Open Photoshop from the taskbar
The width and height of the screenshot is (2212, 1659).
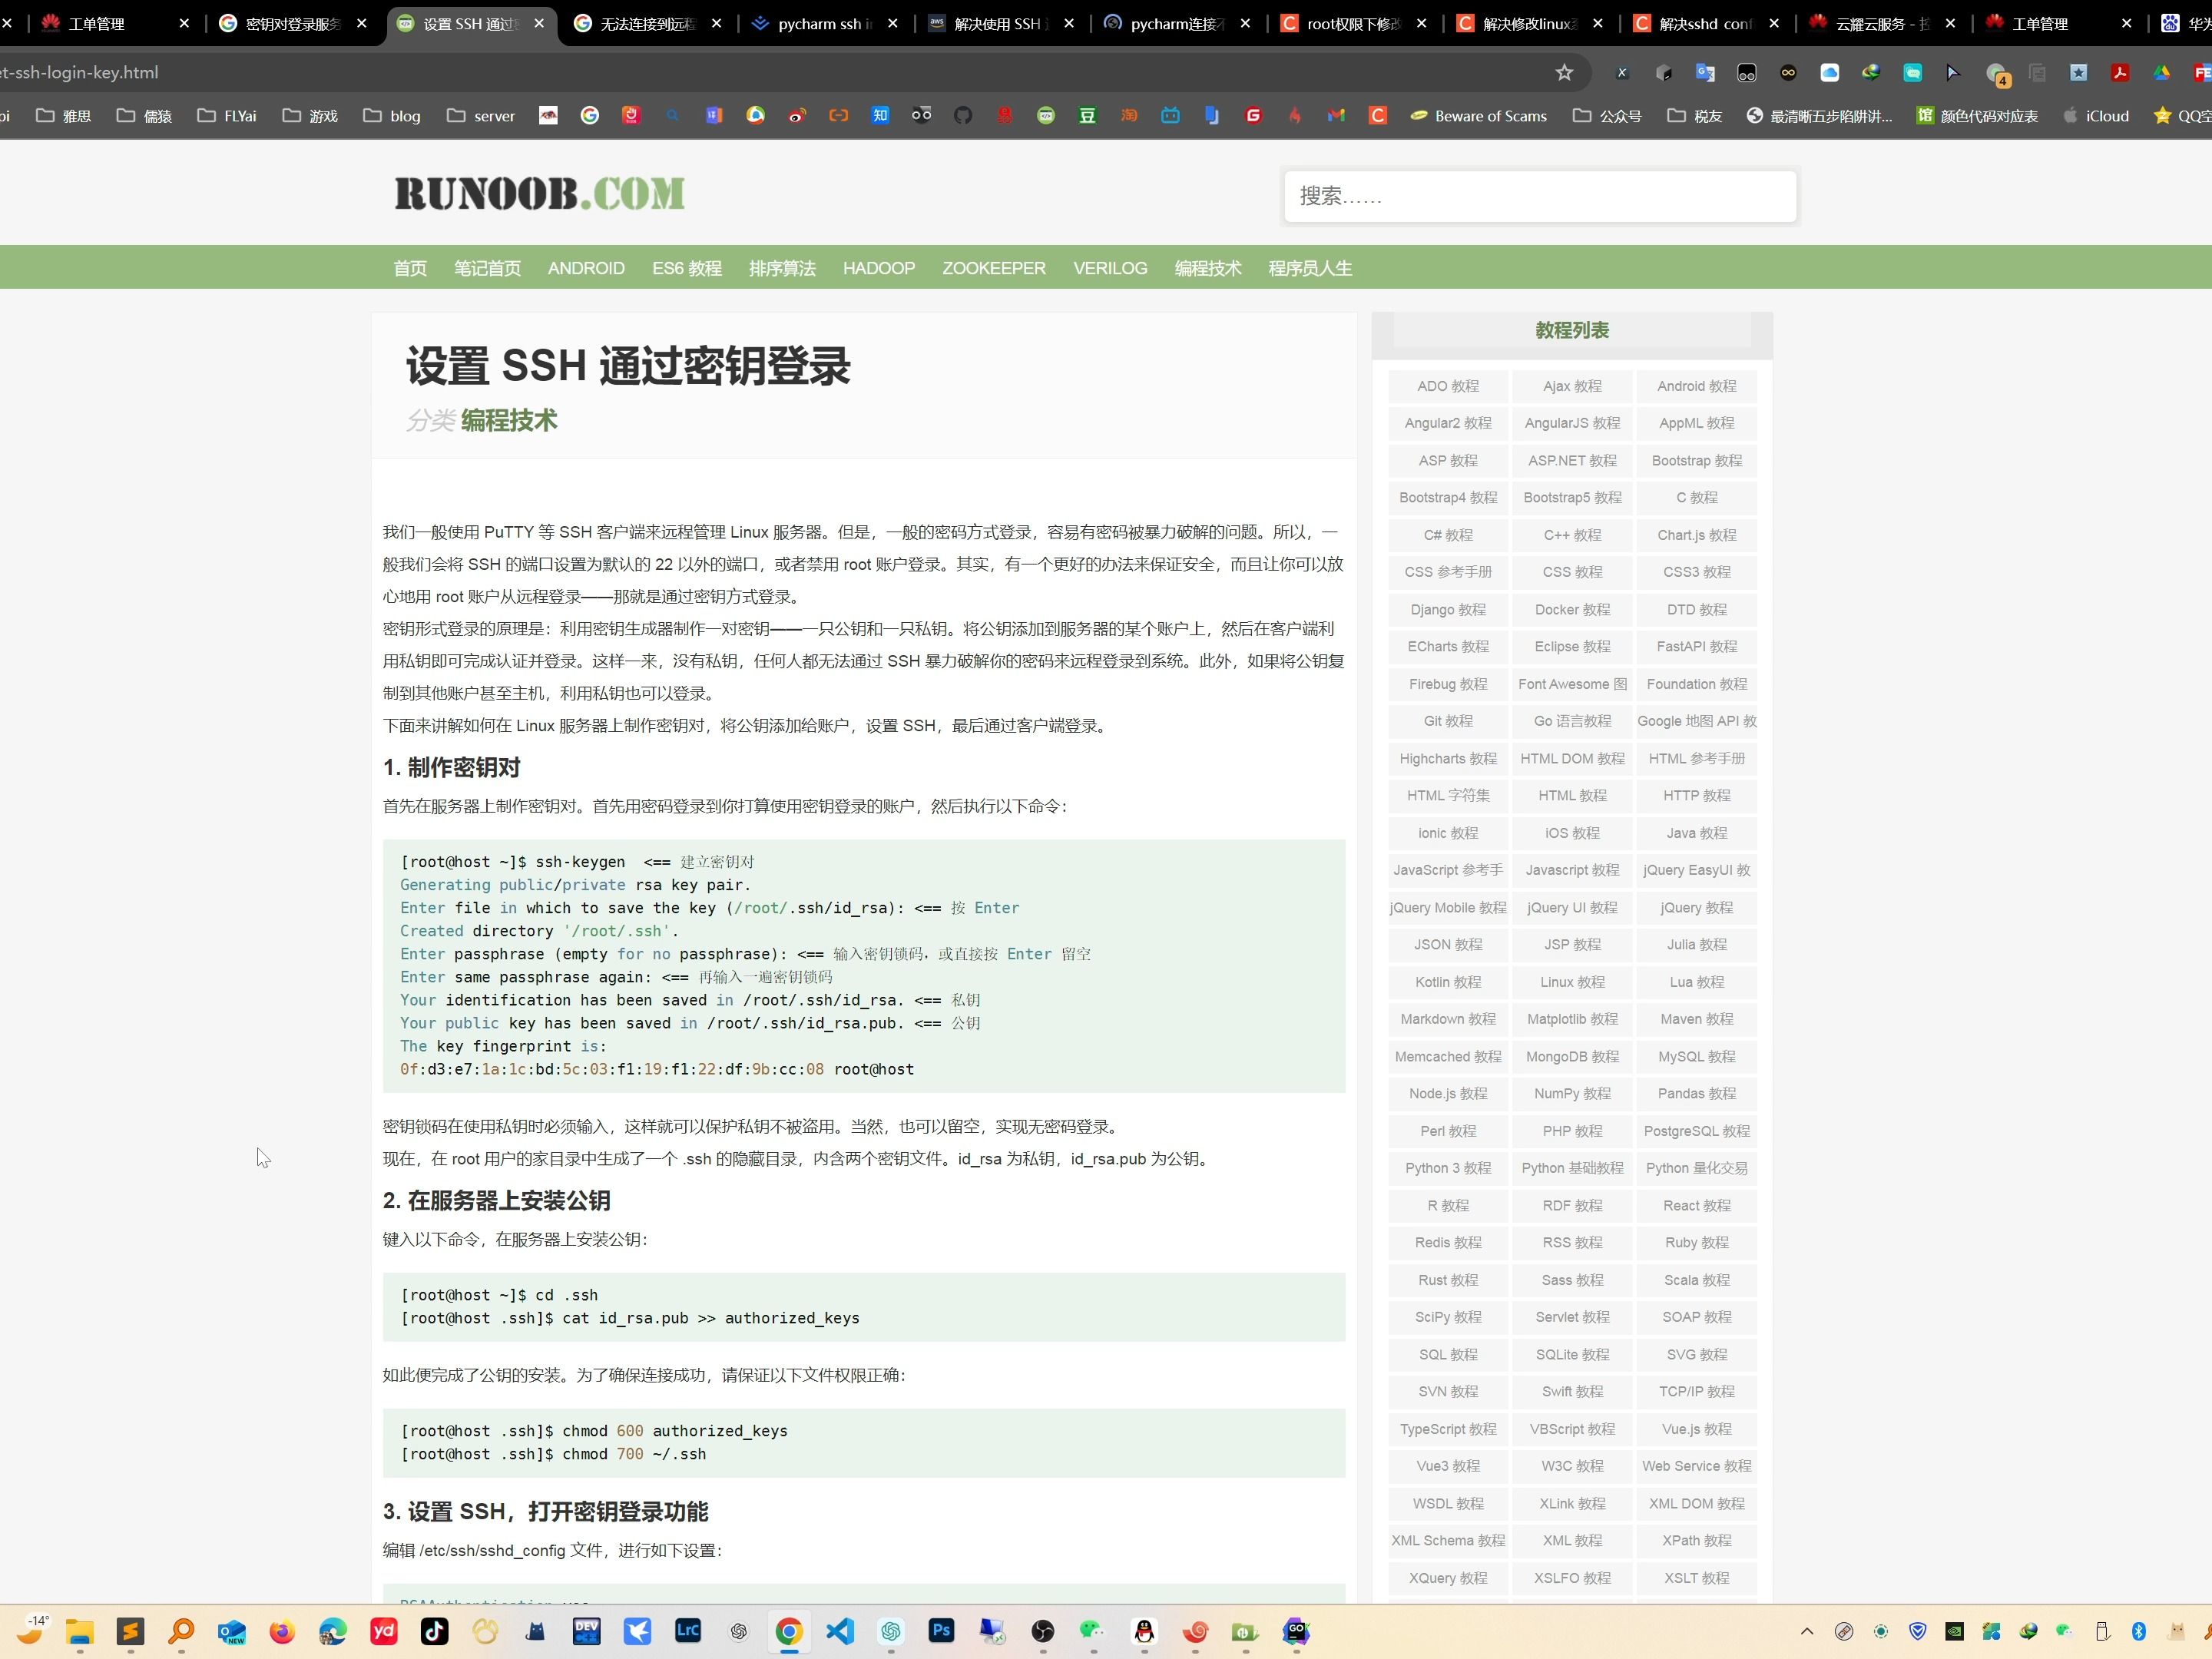[x=941, y=1632]
